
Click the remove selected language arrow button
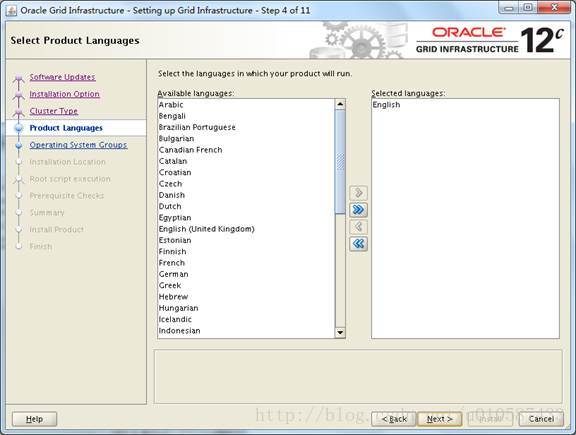tap(358, 226)
